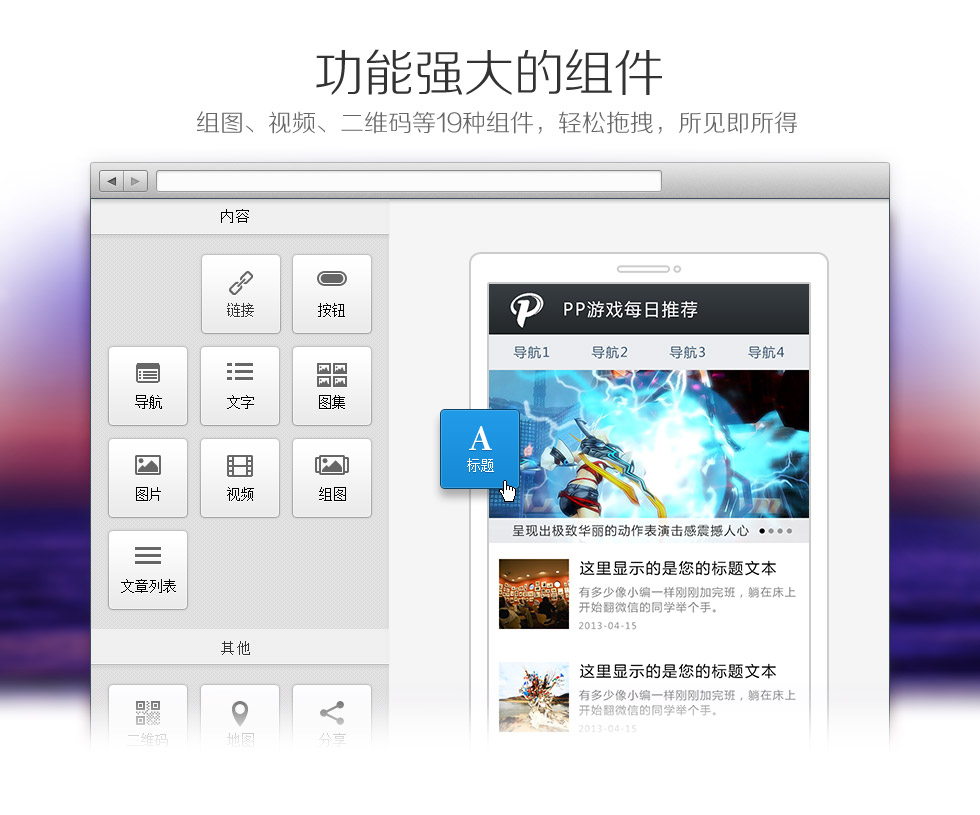Select the 视频 video component

click(240, 478)
